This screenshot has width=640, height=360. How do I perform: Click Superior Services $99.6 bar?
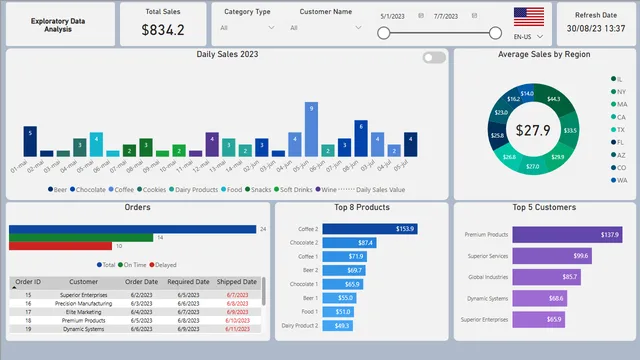(x=552, y=256)
